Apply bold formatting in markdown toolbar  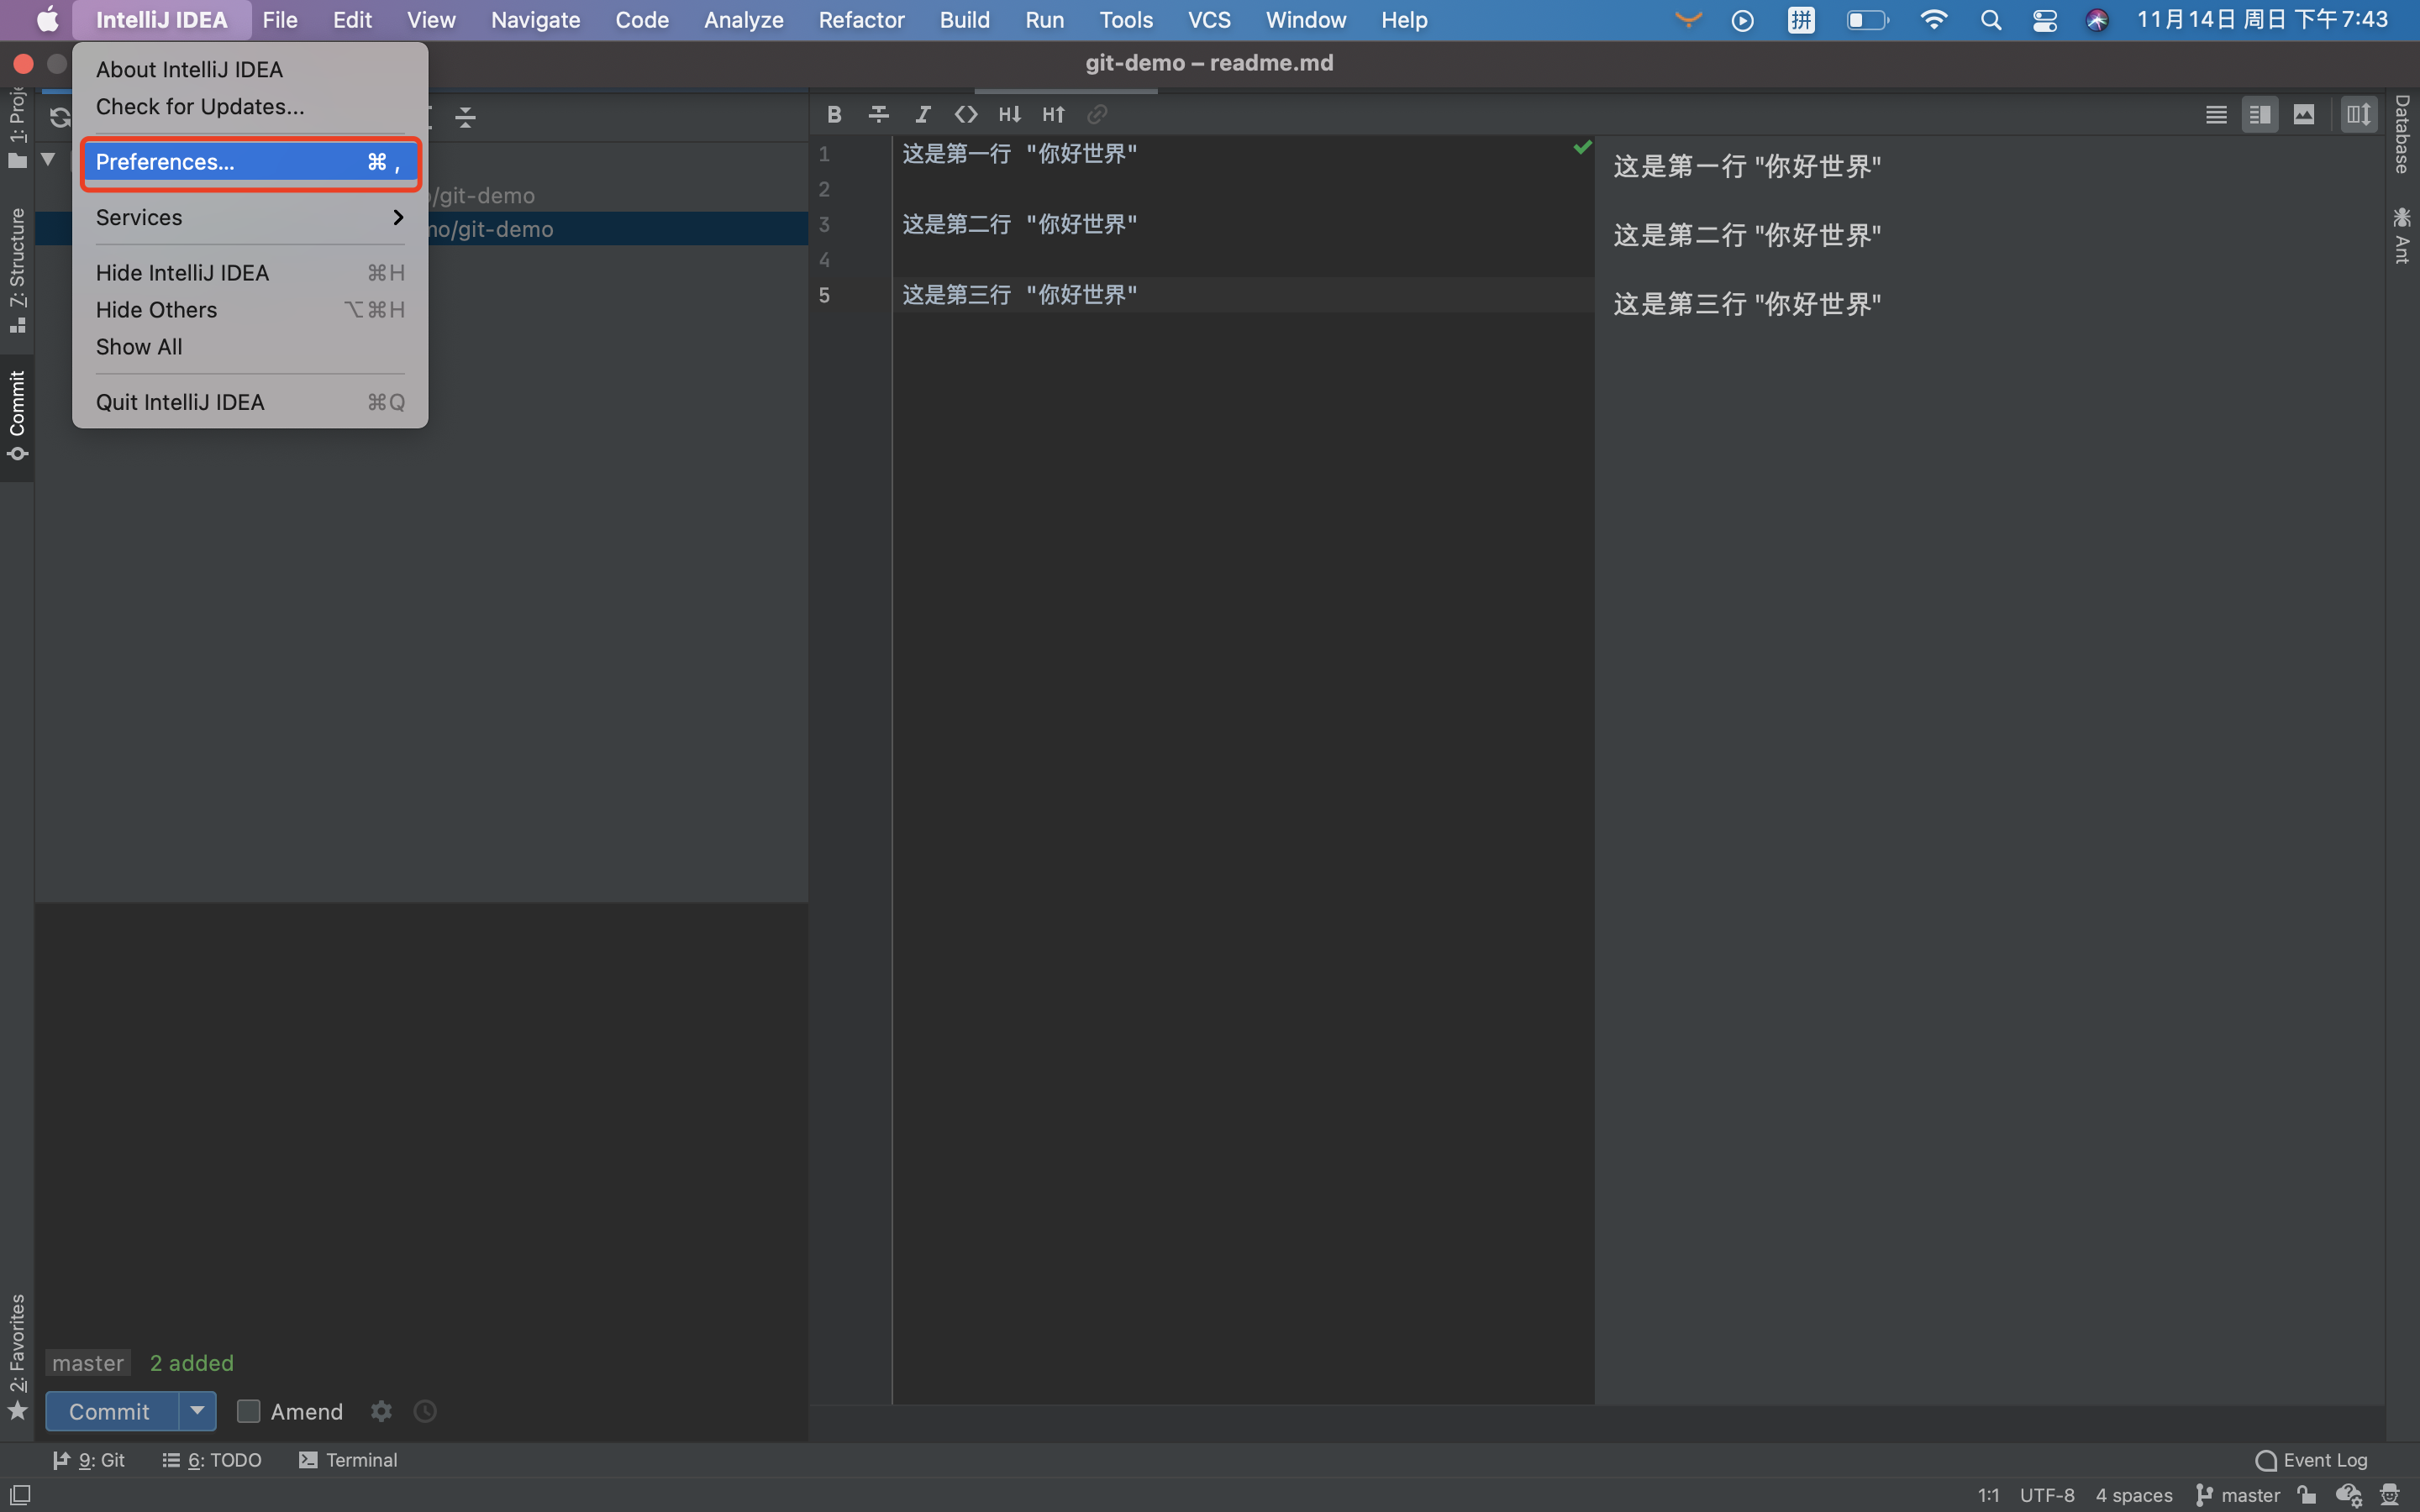point(834,115)
